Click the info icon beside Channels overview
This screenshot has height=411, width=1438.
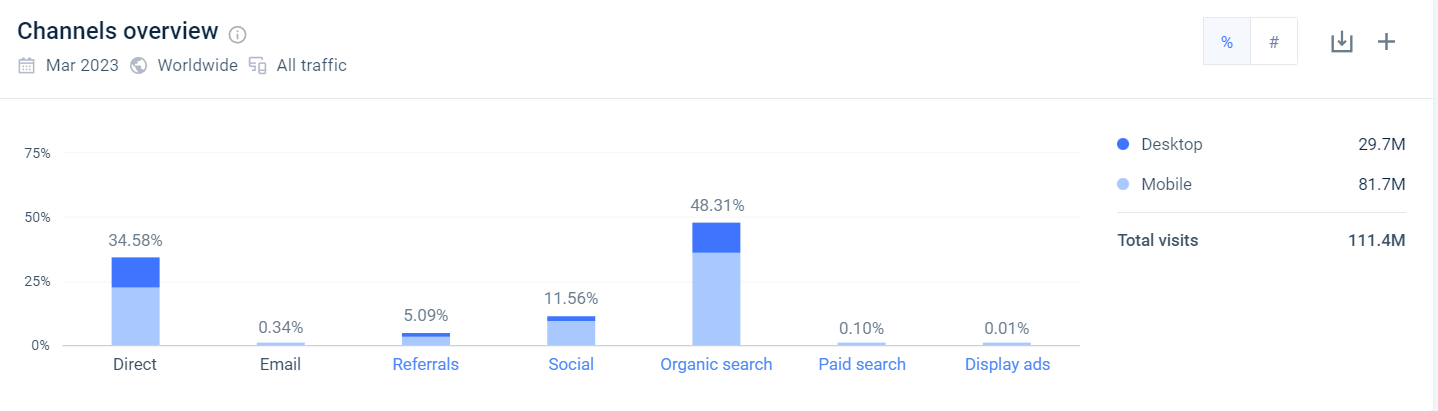[x=237, y=35]
